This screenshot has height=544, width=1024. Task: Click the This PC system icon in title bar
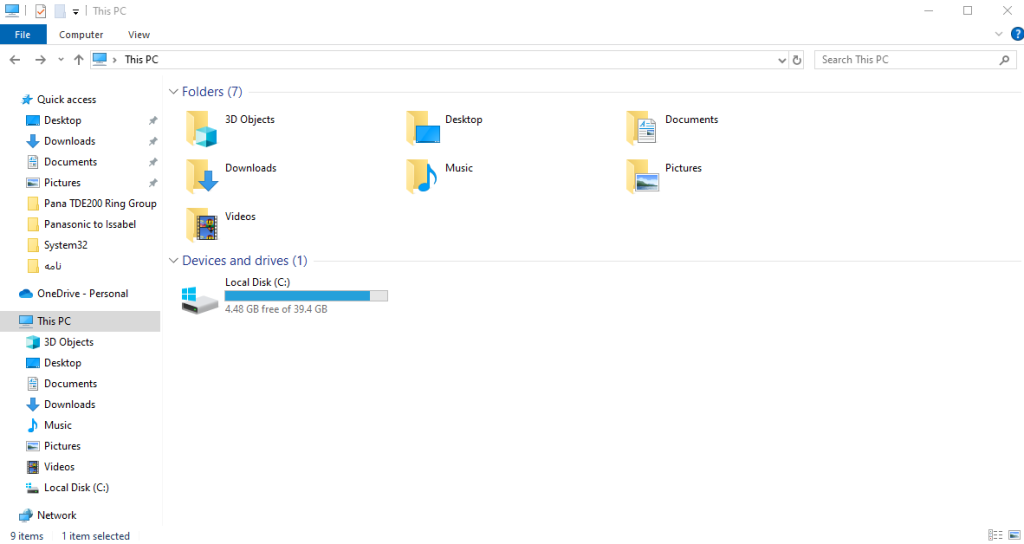click(x=12, y=10)
